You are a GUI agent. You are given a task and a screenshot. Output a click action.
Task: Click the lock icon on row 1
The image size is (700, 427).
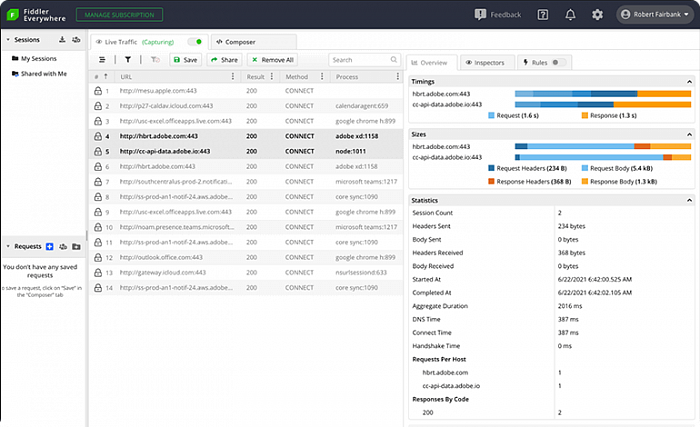coord(98,91)
